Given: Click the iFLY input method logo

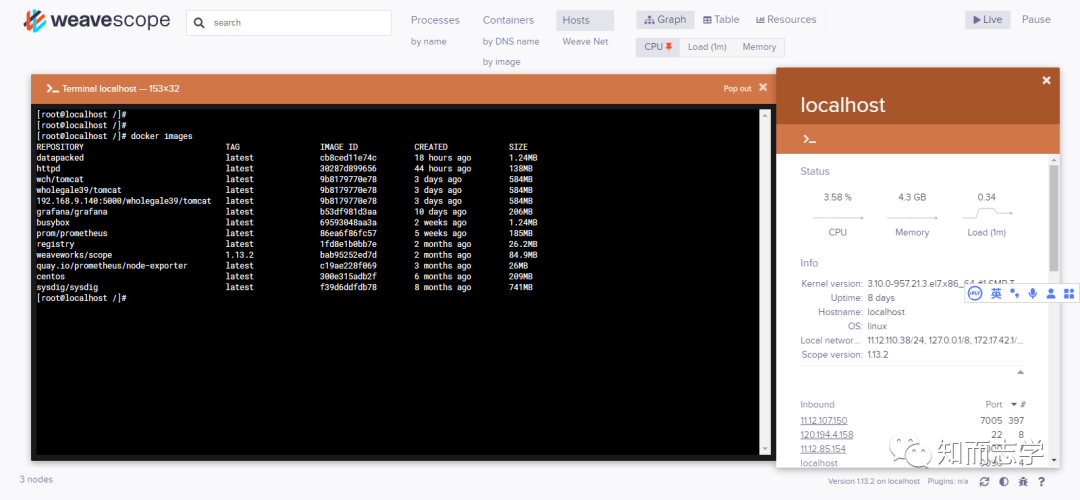Looking at the screenshot, I should 974,293.
